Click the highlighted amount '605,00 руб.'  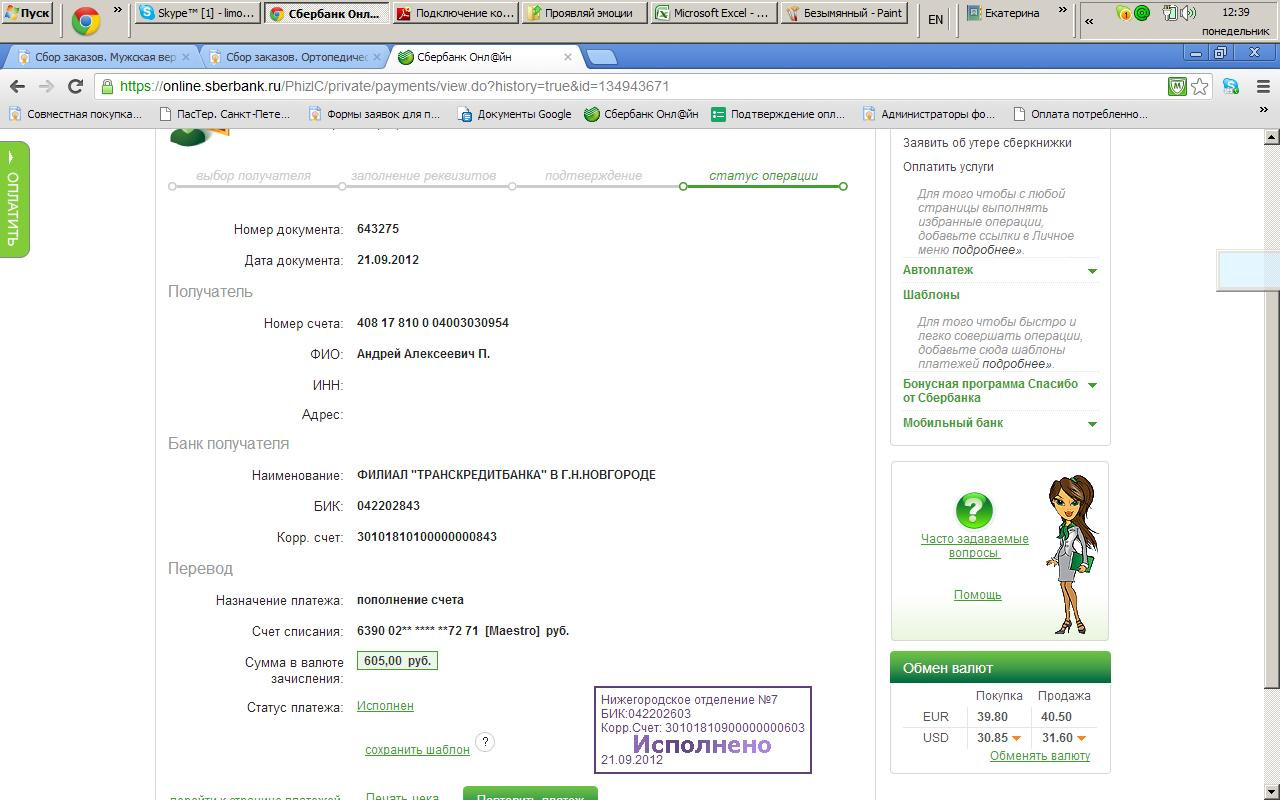click(x=397, y=661)
